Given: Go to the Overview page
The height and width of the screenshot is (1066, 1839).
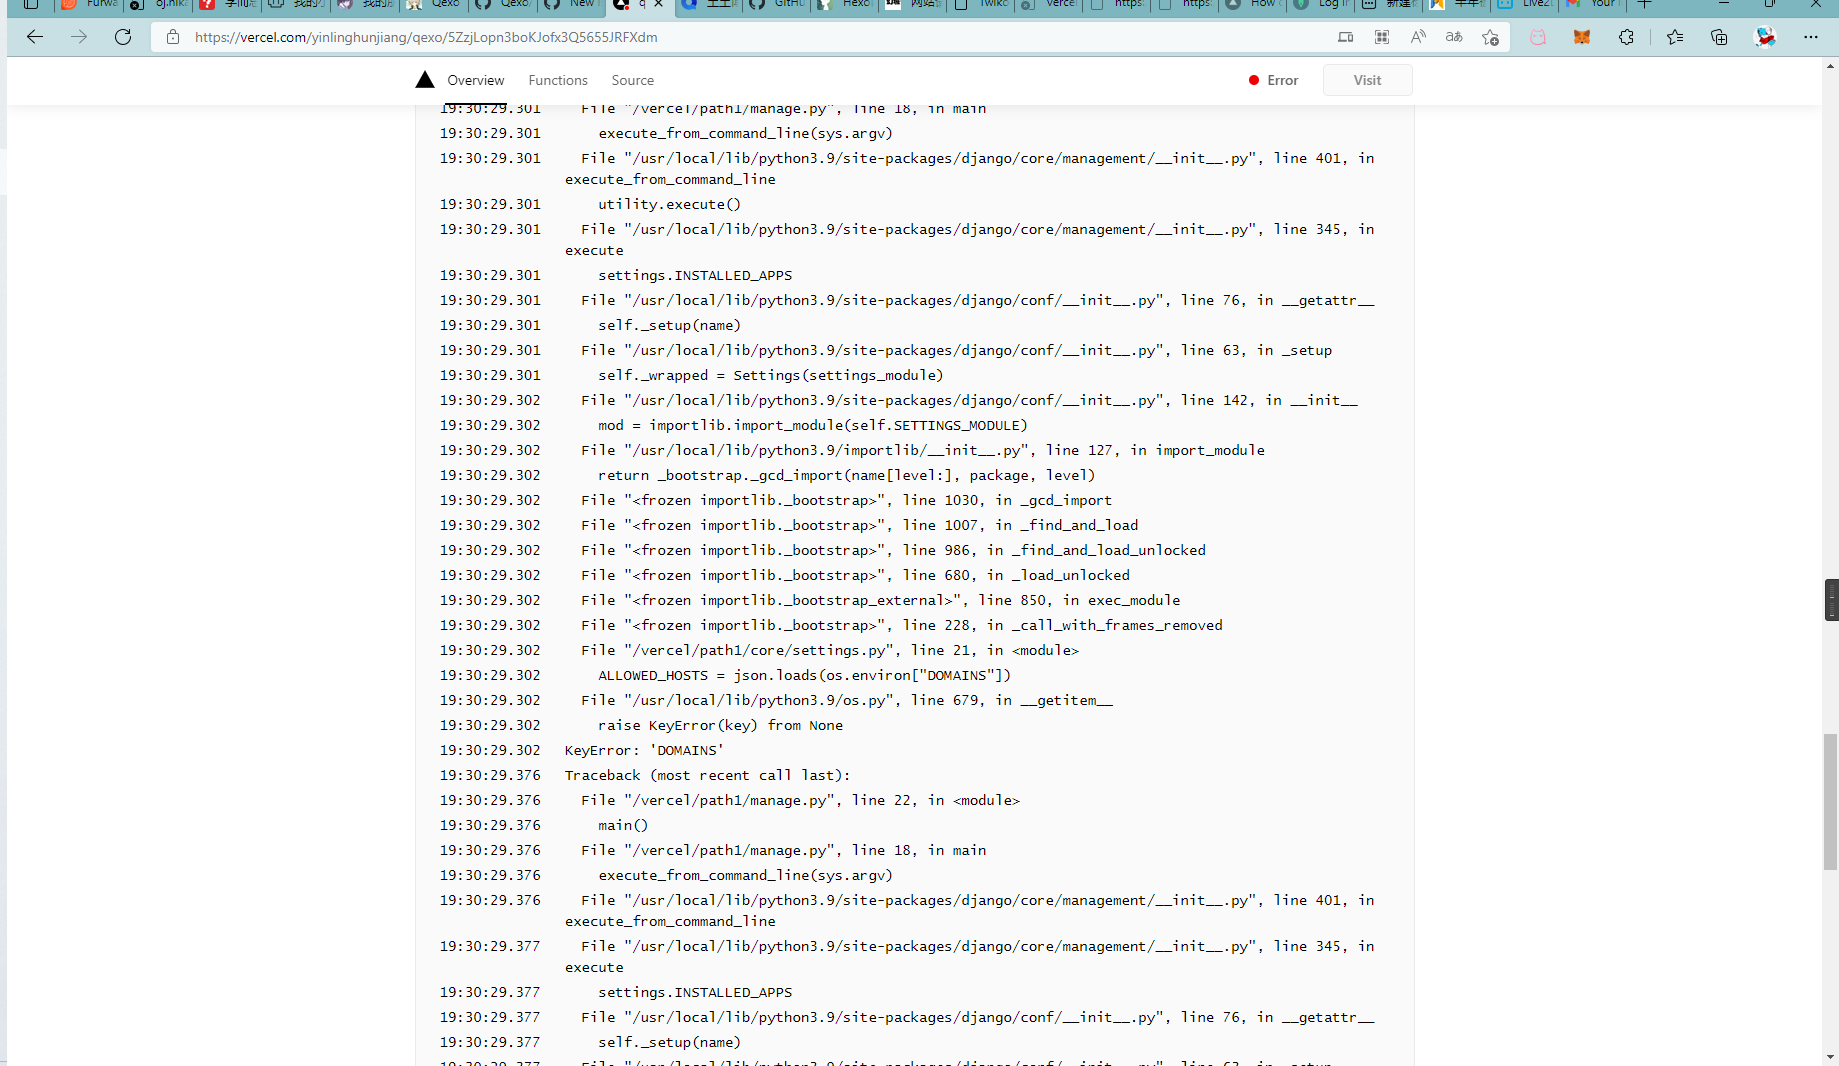Looking at the screenshot, I should click(x=475, y=80).
